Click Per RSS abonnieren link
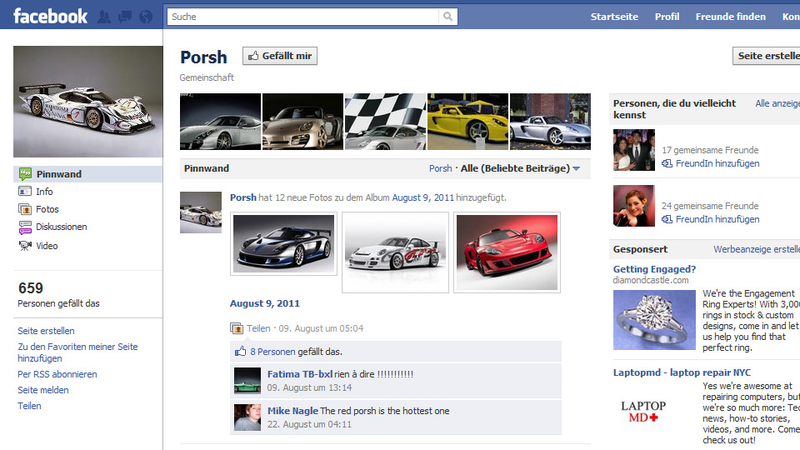800x450 pixels. pos(57,374)
